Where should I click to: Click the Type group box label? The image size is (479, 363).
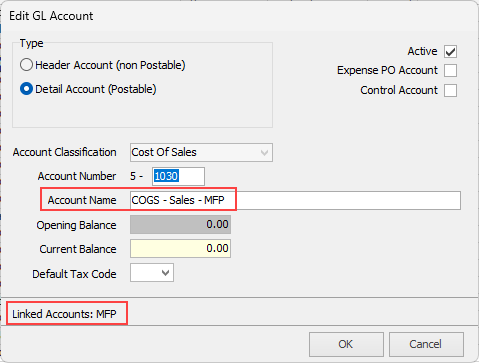pyautogui.click(x=31, y=43)
